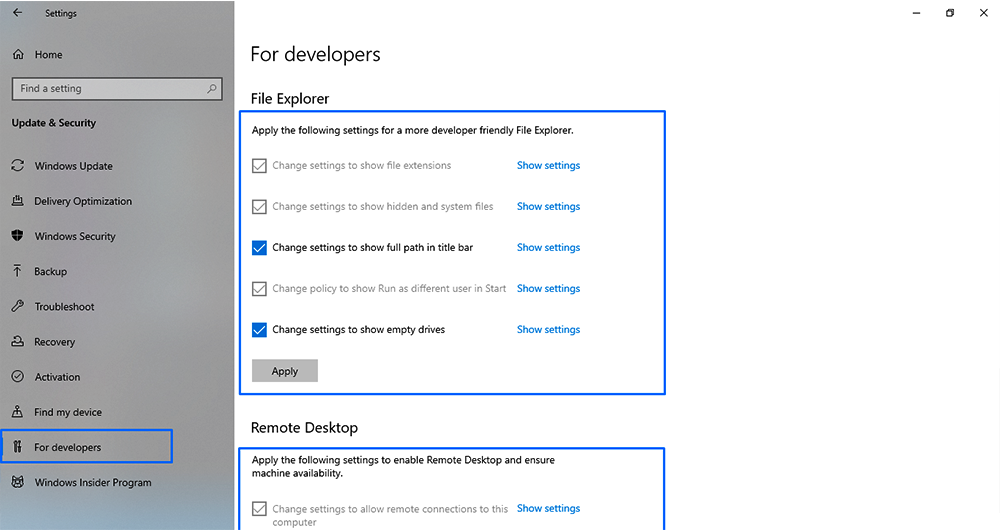Click the Recovery icon
The width and height of the screenshot is (1000, 530).
[18, 341]
